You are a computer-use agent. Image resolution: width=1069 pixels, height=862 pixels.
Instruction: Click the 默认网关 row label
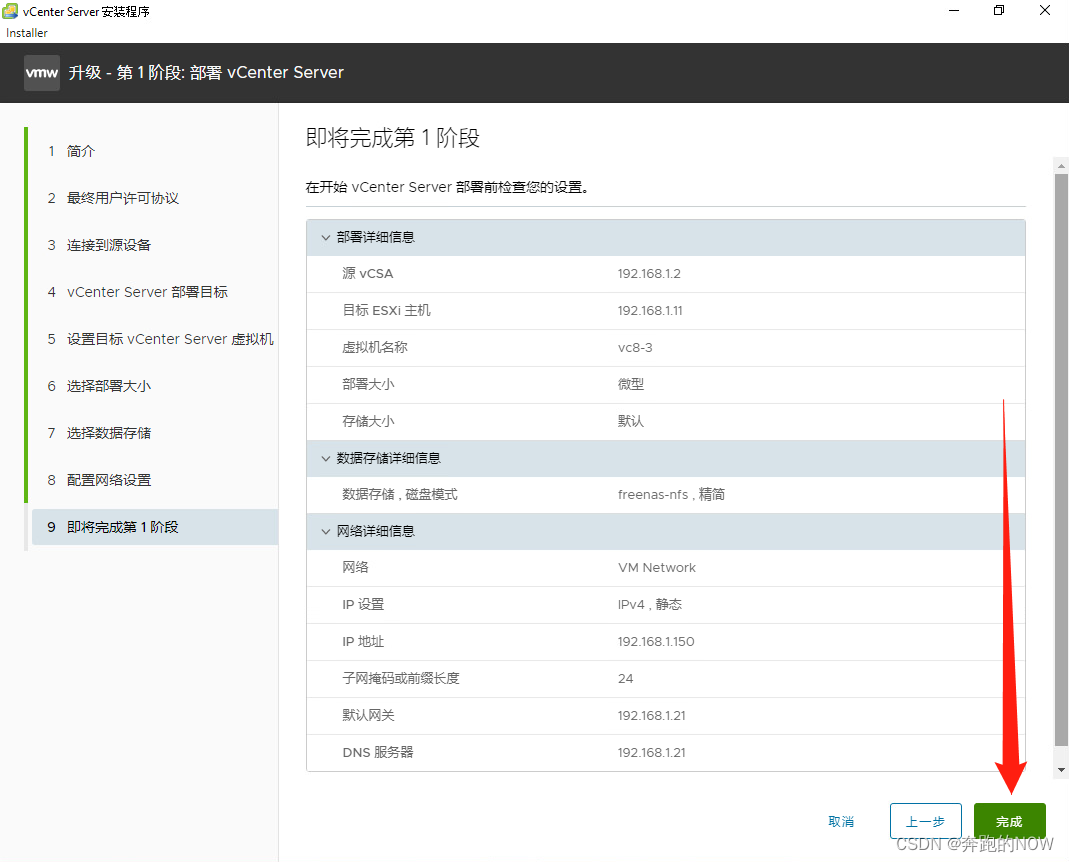pyautogui.click(x=368, y=715)
